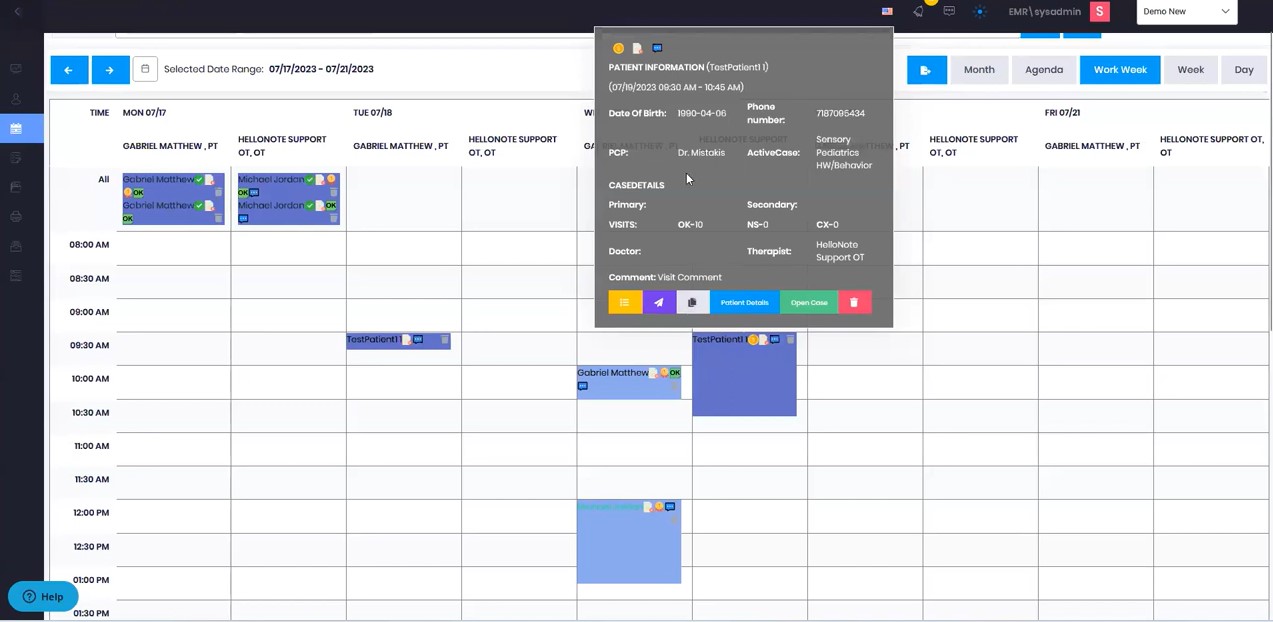Open the date picker calendar selector

pos(145,68)
